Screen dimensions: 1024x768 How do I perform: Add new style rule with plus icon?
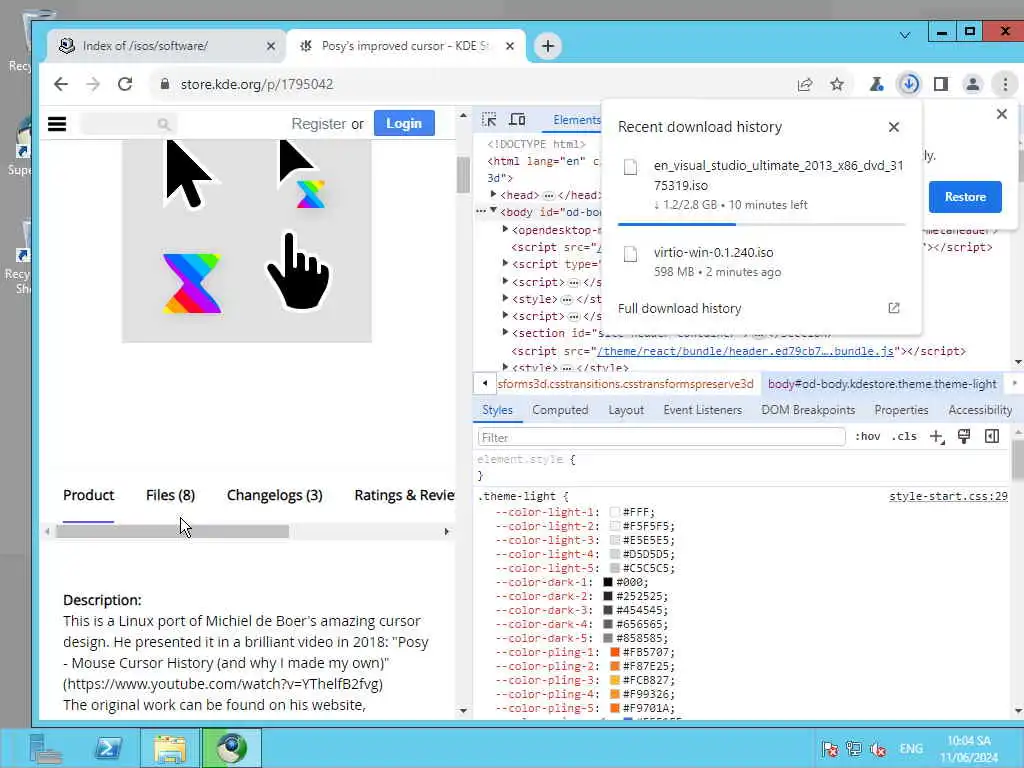[936, 437]
